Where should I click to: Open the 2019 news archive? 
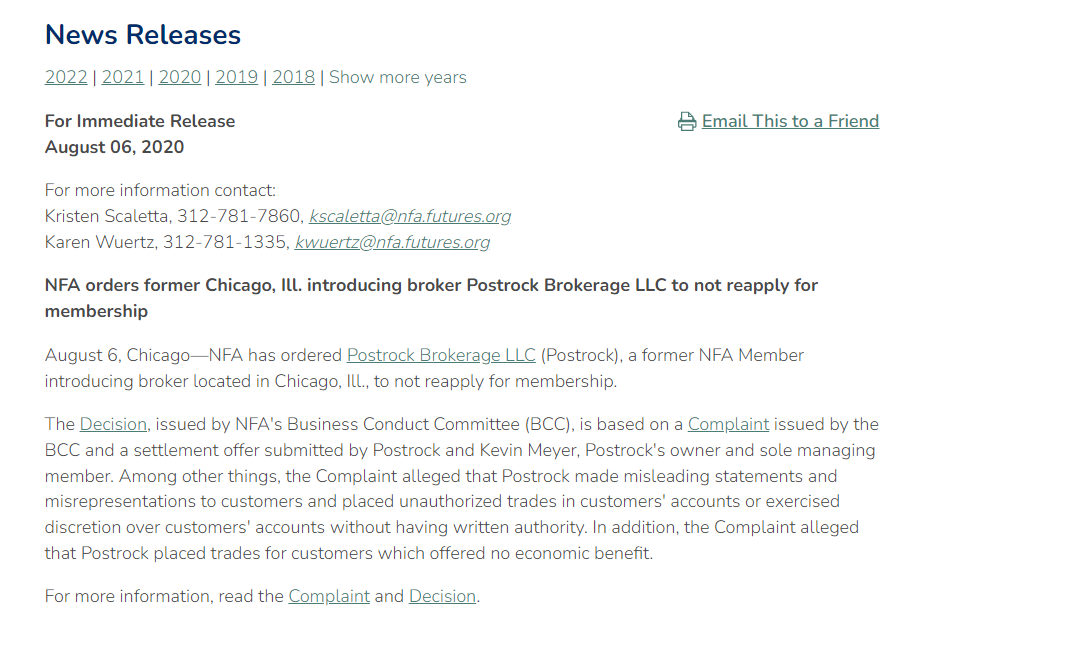click(236, 77)
